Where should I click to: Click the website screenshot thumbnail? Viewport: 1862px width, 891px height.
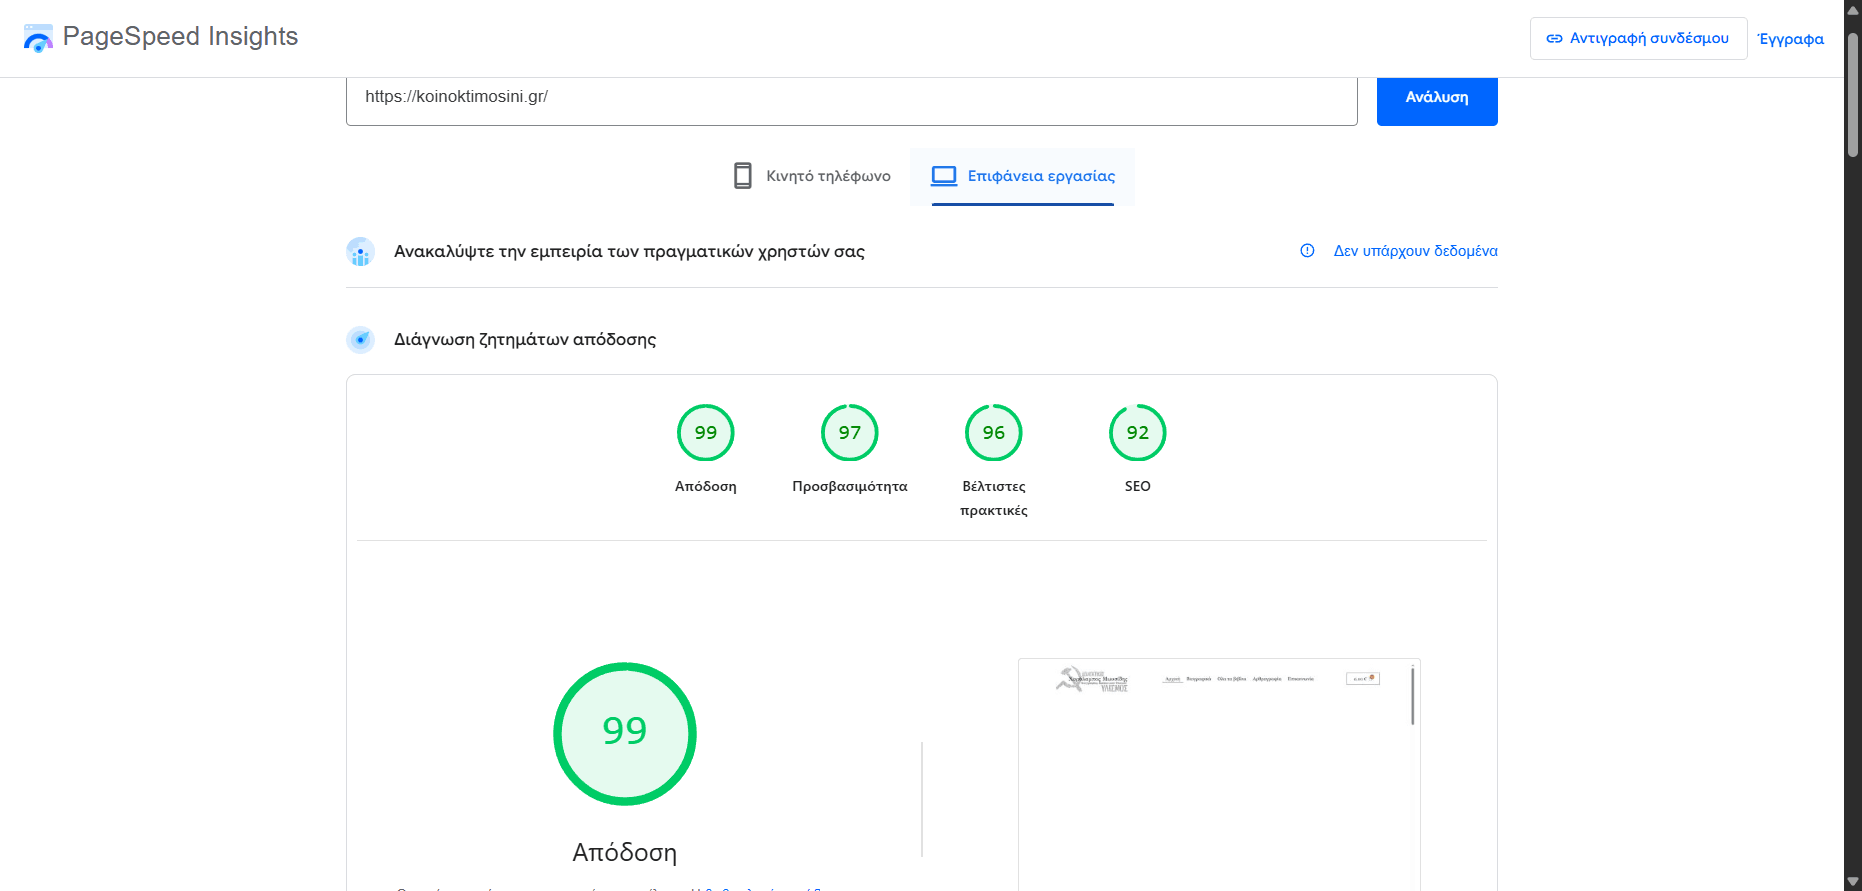[x=1218, y=772]
